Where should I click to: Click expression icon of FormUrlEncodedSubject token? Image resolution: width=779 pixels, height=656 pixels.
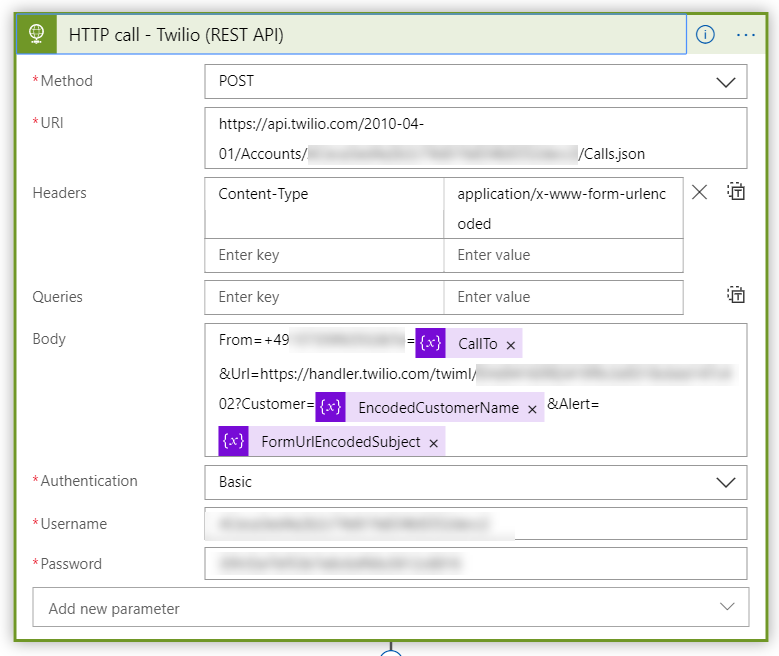[233, 441]
